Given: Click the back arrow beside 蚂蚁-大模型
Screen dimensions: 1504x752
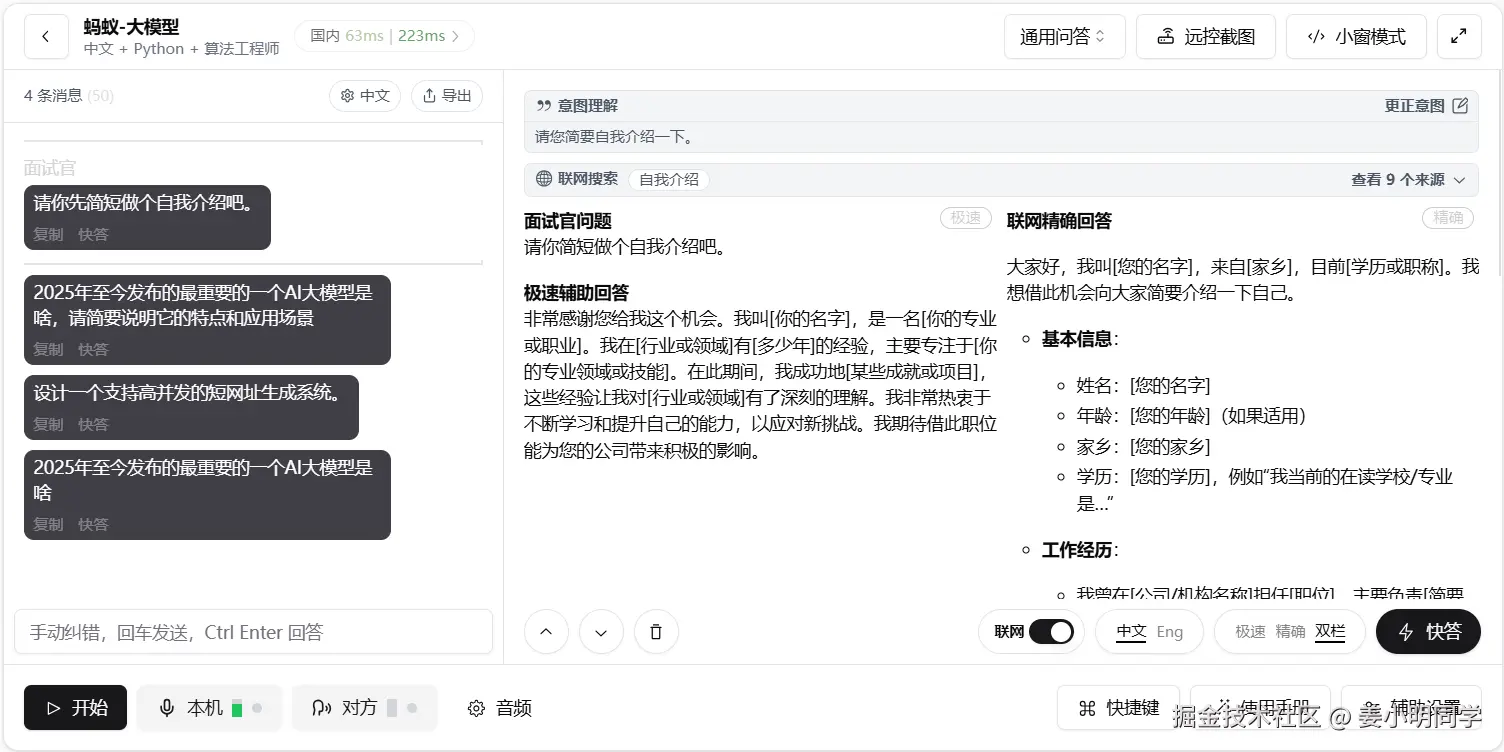Looking at the screenshot, I should 46,35.
